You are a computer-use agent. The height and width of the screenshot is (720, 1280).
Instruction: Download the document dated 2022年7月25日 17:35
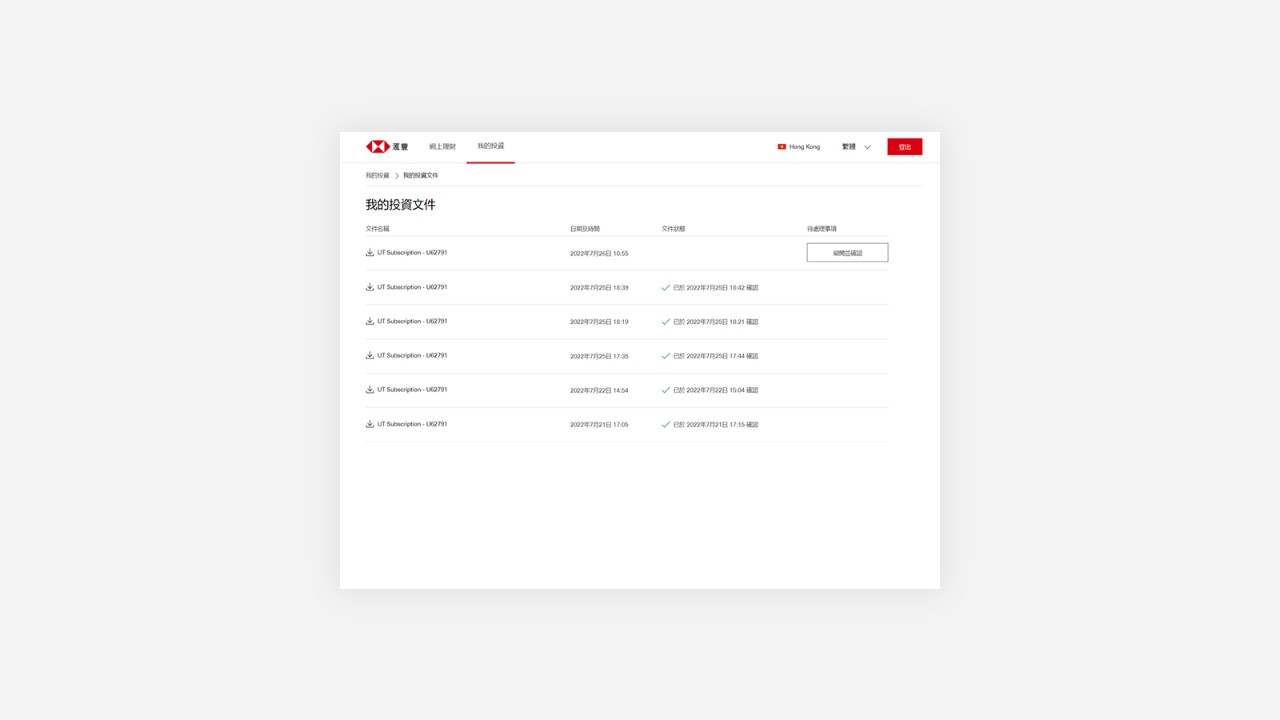tap(370, 355)
